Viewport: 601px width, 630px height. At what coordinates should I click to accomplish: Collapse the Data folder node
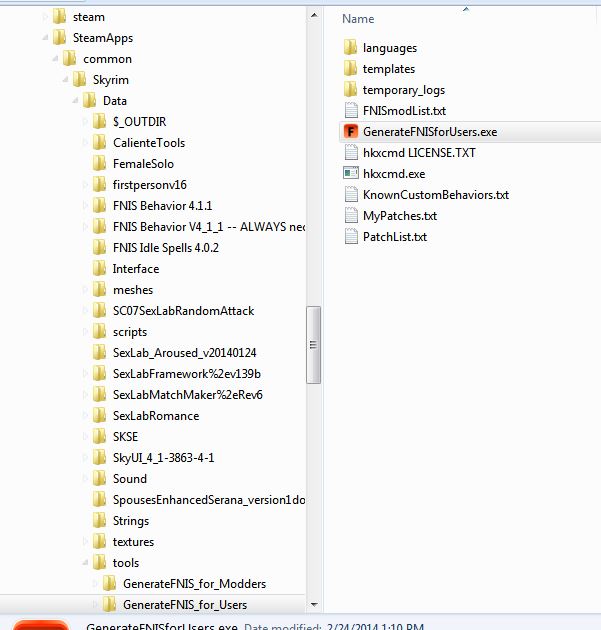tap(75, 100)
